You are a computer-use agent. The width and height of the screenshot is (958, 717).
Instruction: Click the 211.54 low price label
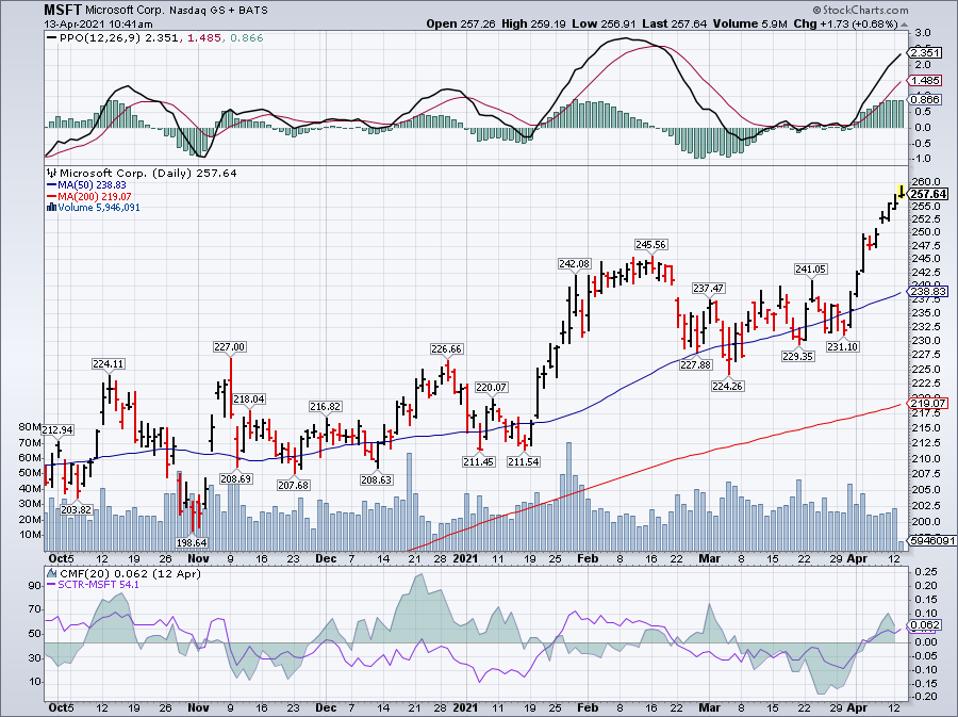524,462
